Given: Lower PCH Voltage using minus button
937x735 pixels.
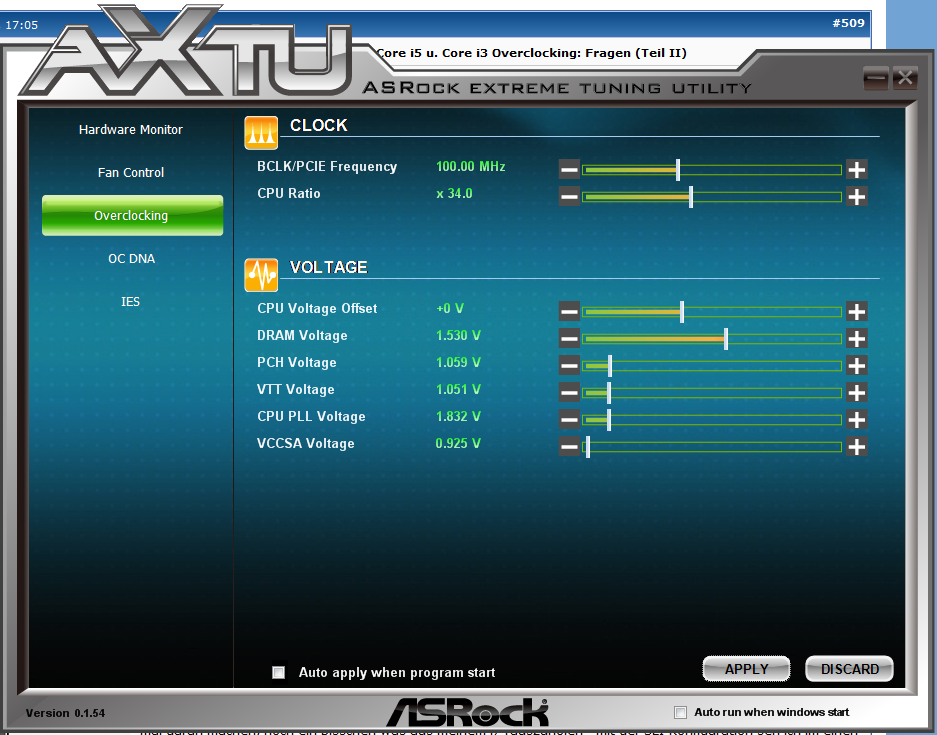Looking at the screenshot, I should pos(569,366).
